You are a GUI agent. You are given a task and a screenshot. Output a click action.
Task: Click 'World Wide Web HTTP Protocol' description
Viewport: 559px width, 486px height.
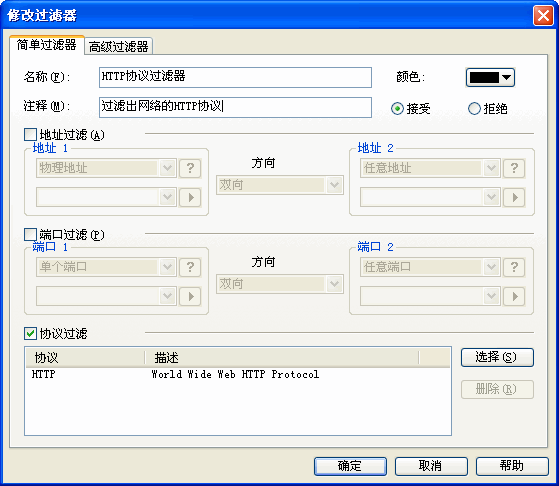coord(235,374)
